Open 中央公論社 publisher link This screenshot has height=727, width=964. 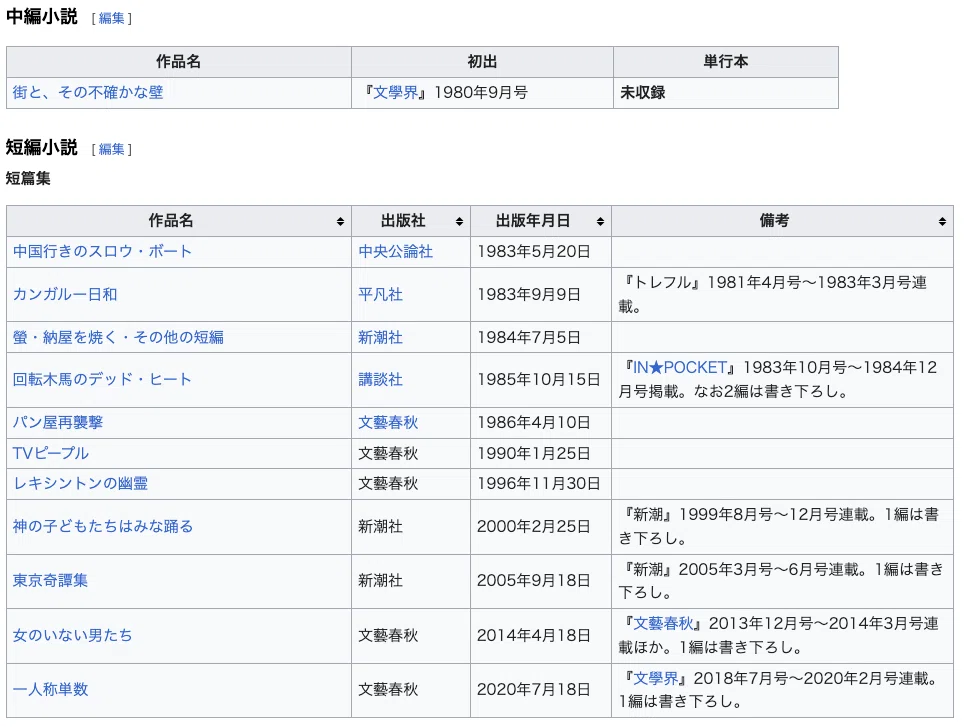click(x=396, y=252)
